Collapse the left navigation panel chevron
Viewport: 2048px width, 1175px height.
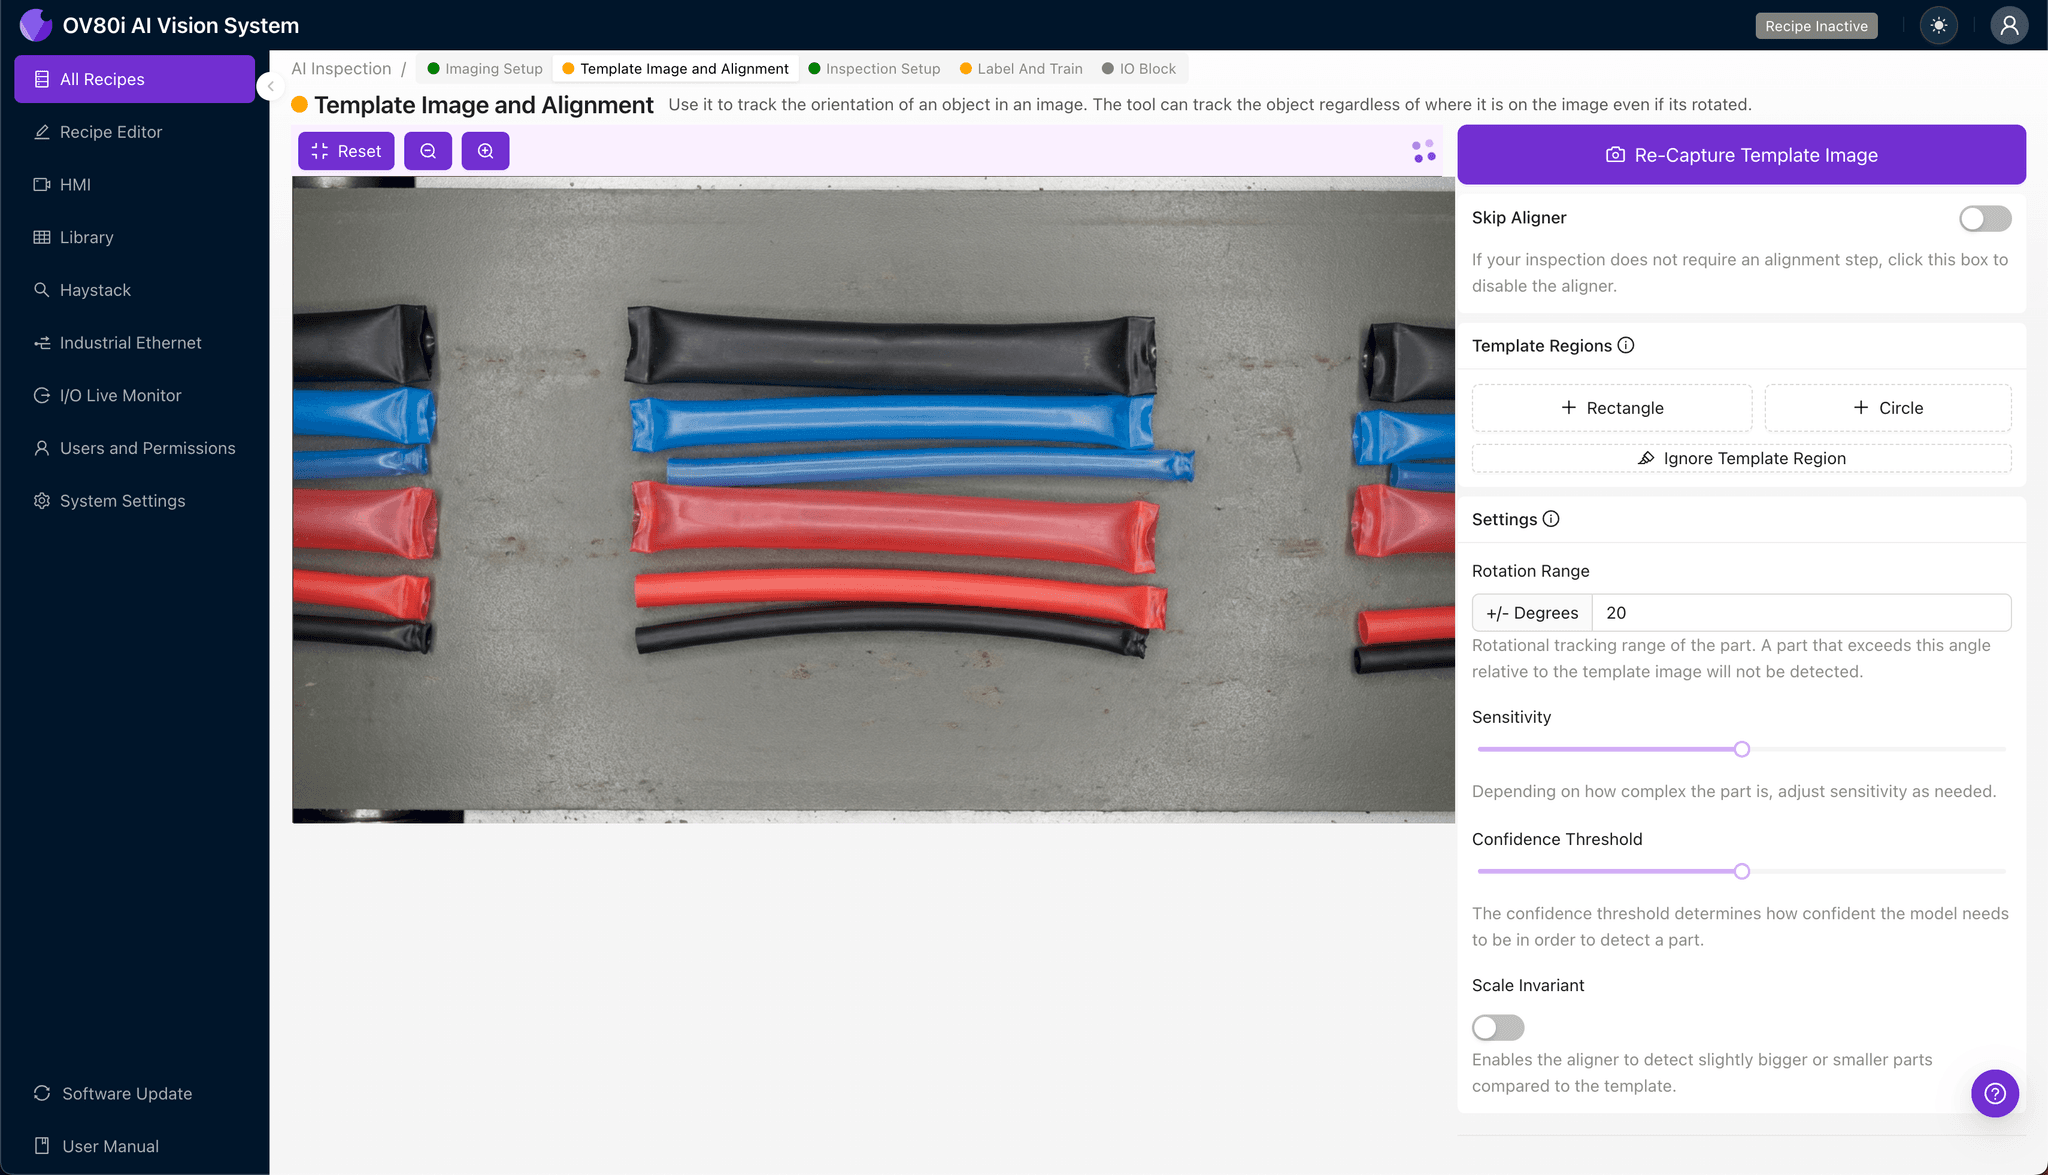270,86
